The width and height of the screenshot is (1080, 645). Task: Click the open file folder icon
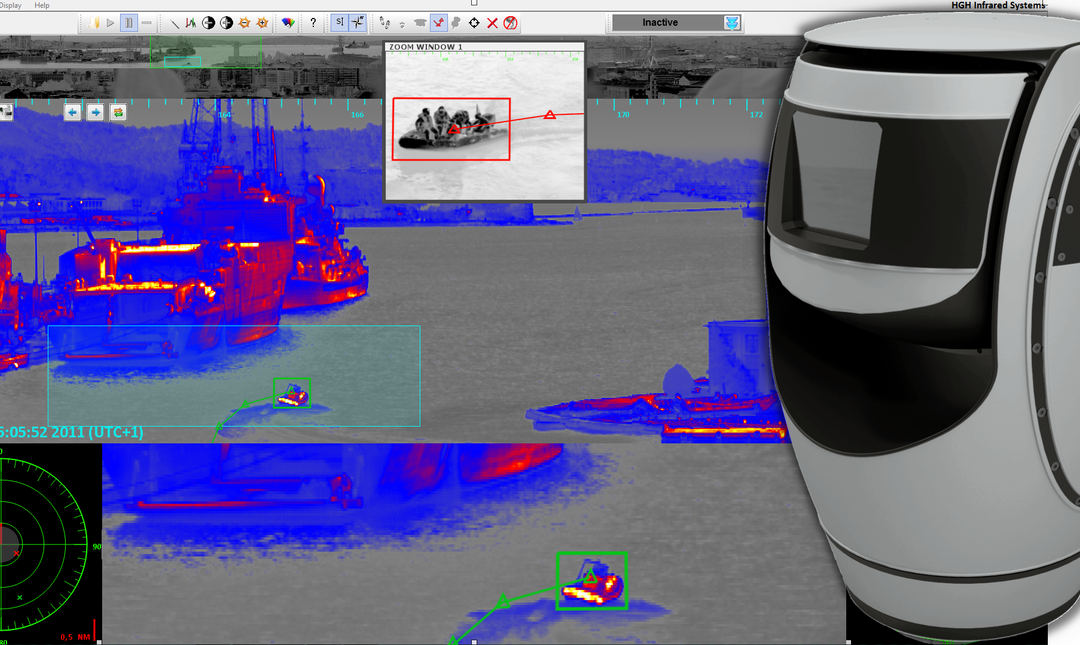pos(94,23)
